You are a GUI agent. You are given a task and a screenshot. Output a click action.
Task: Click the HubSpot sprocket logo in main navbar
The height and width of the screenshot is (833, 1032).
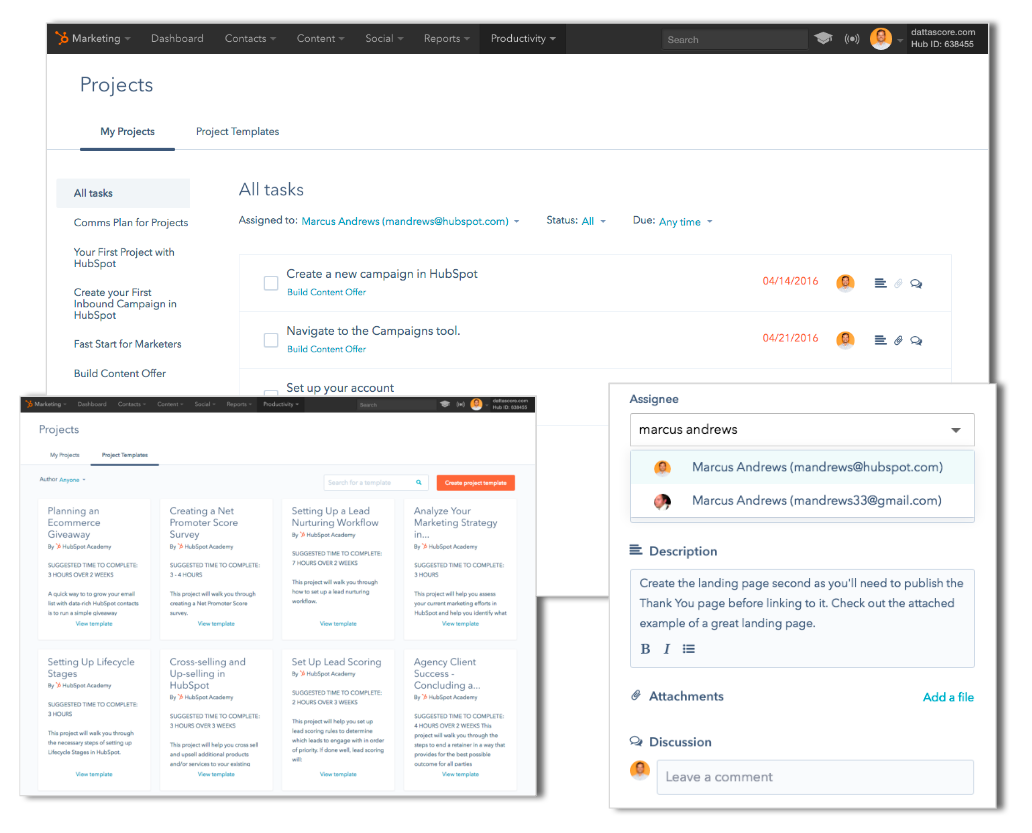[62, 38]
